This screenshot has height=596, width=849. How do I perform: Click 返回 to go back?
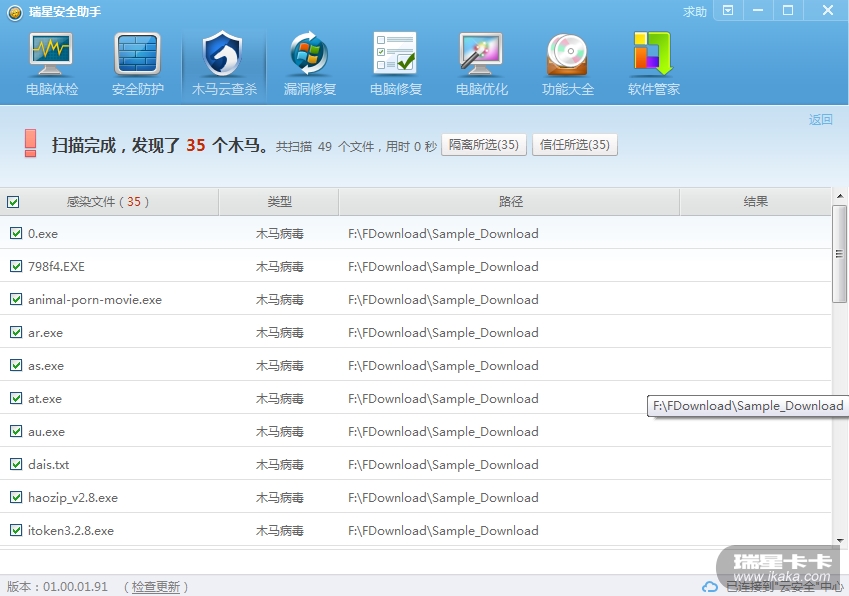820,120
